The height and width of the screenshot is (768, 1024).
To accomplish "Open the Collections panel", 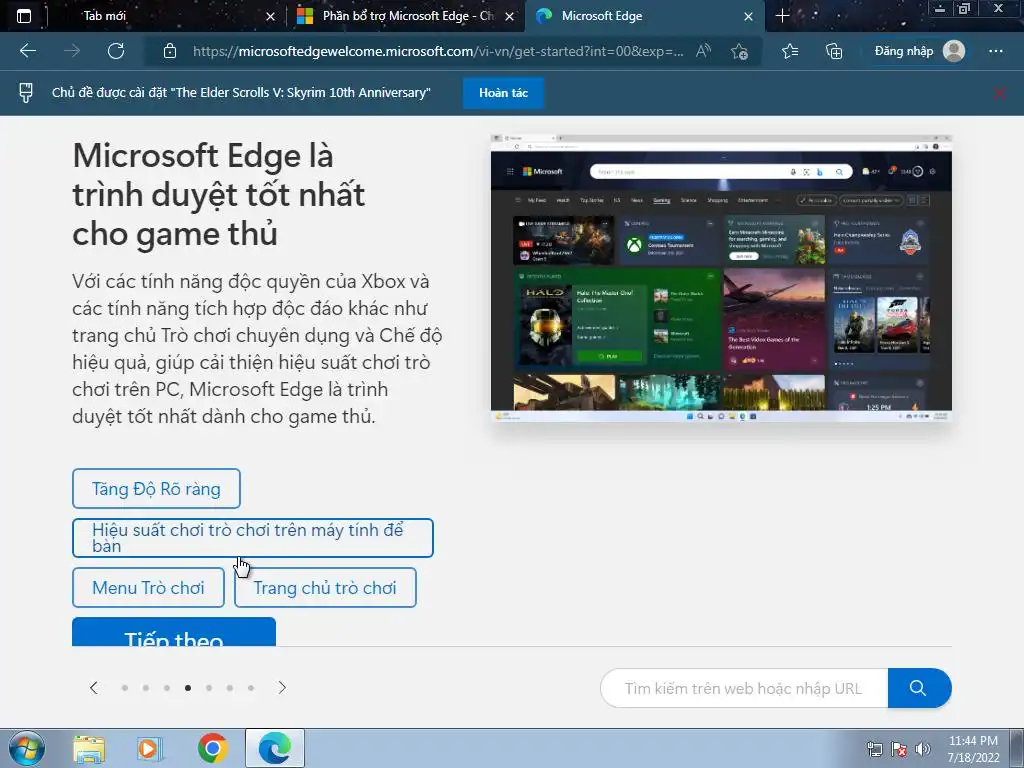I will tap(834, 51).
